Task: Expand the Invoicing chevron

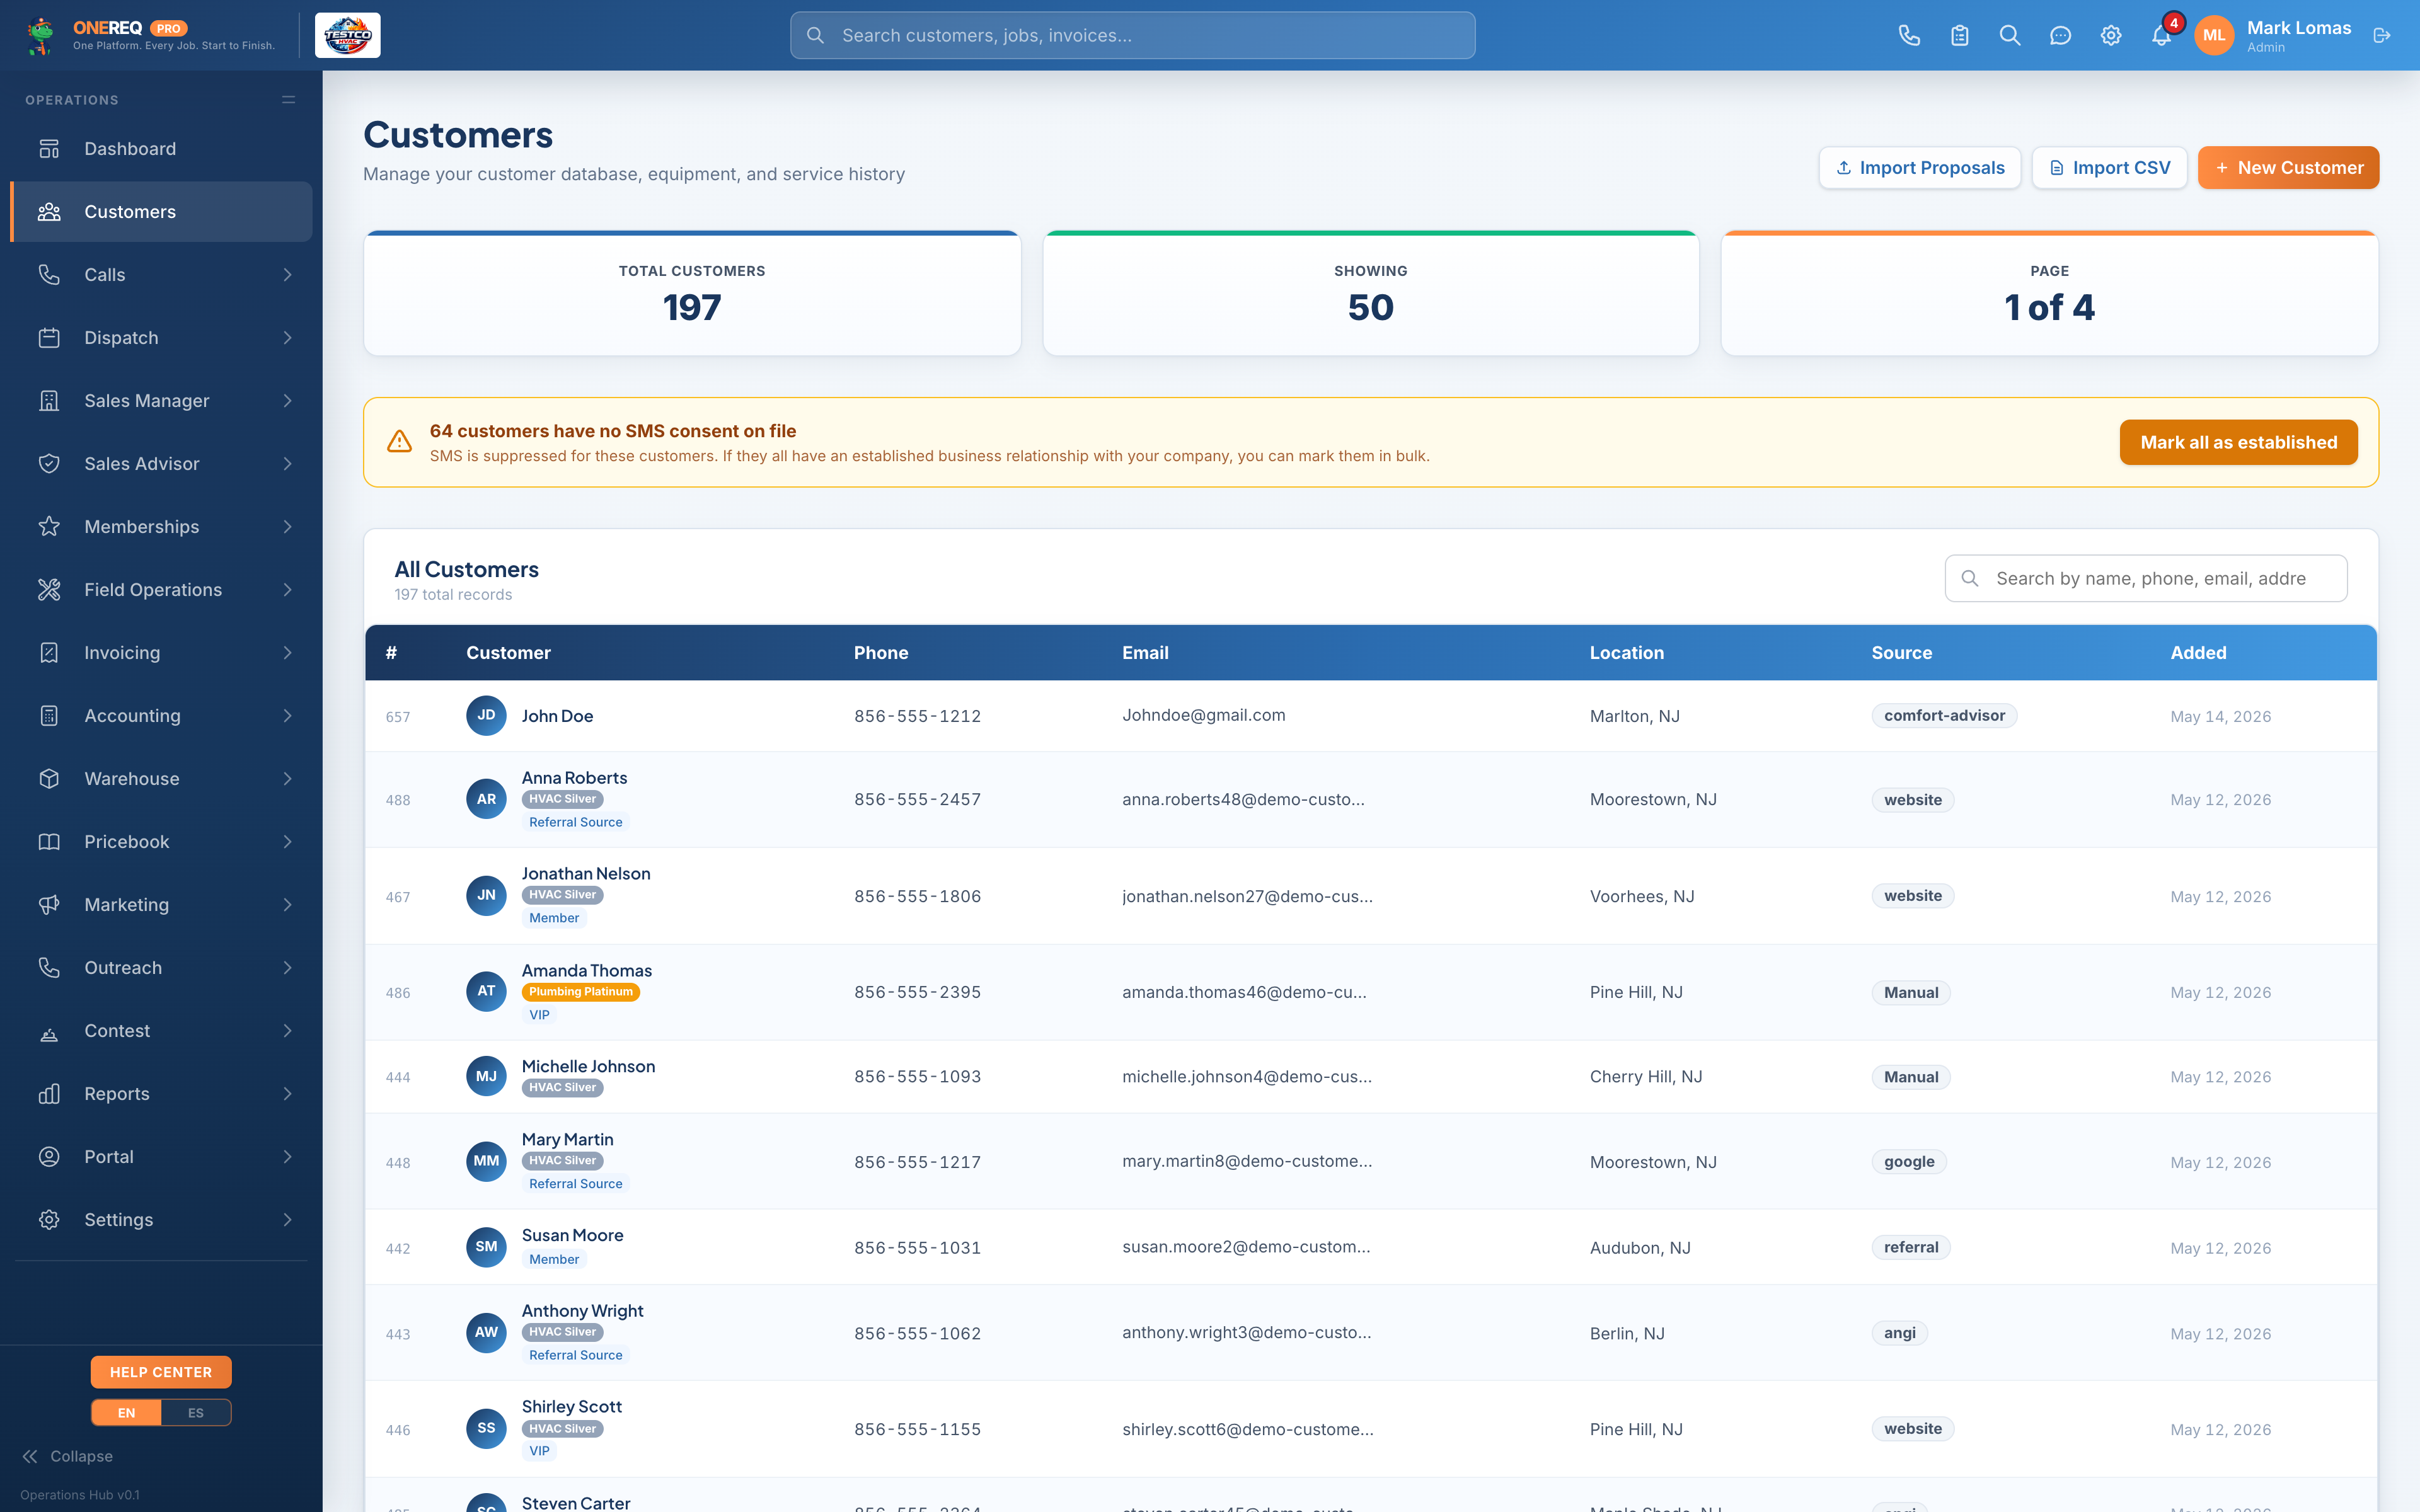Action: [x=288, y=653]
